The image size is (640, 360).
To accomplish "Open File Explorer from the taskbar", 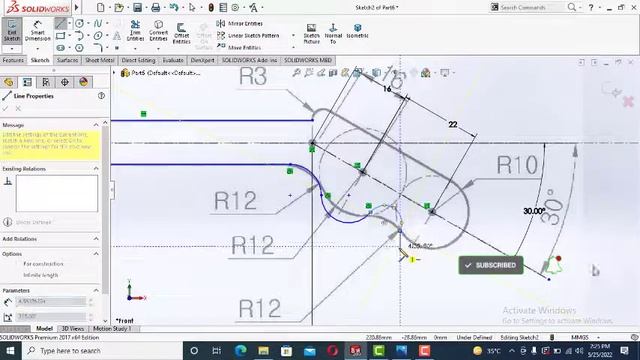I will (263, 351).
